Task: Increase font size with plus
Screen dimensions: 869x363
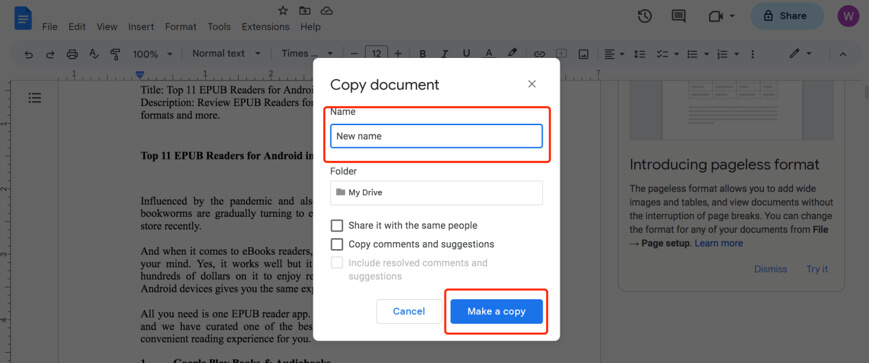Action: 398,54
